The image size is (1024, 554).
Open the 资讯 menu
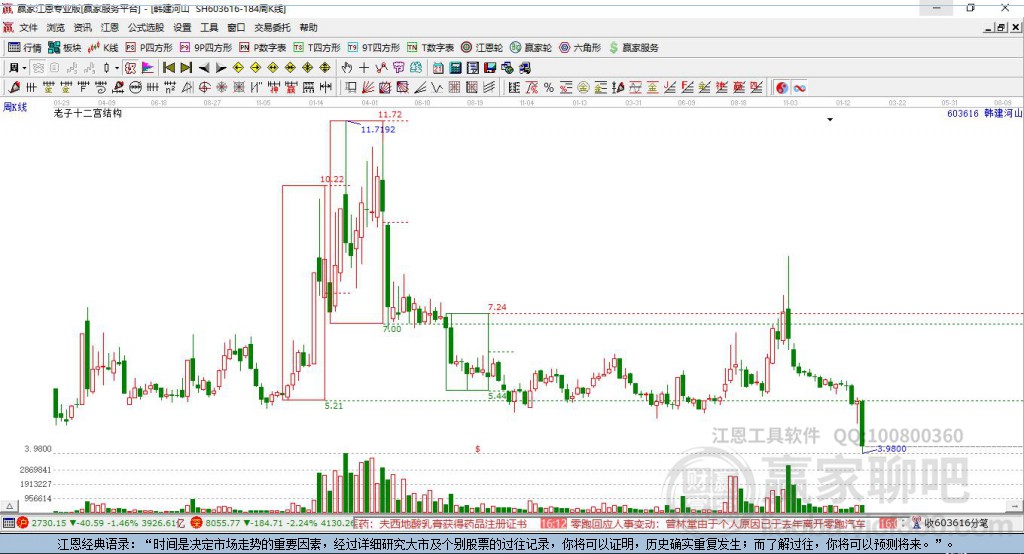point(82,27)
